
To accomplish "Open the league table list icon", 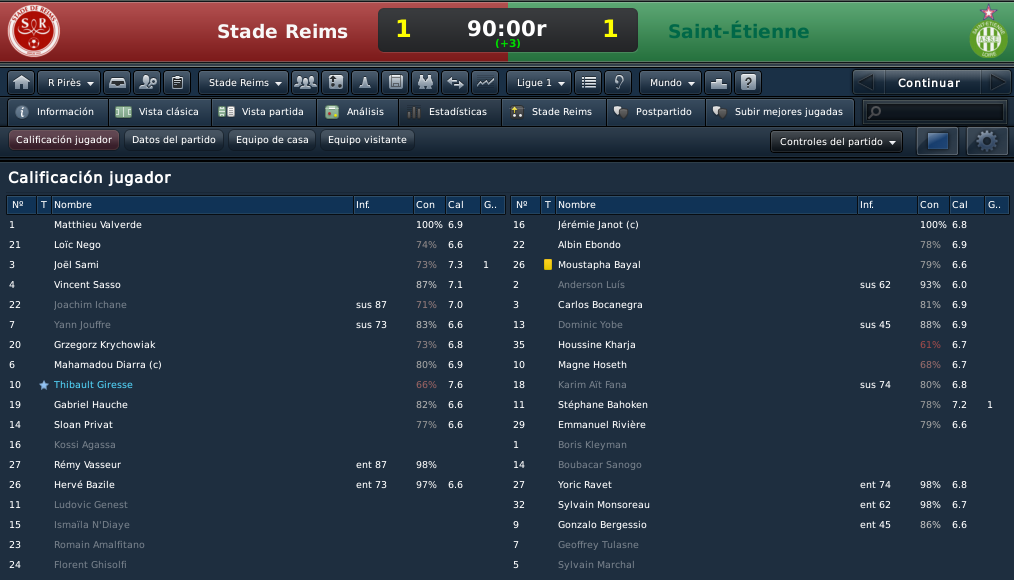I will [x=588, y=83].
